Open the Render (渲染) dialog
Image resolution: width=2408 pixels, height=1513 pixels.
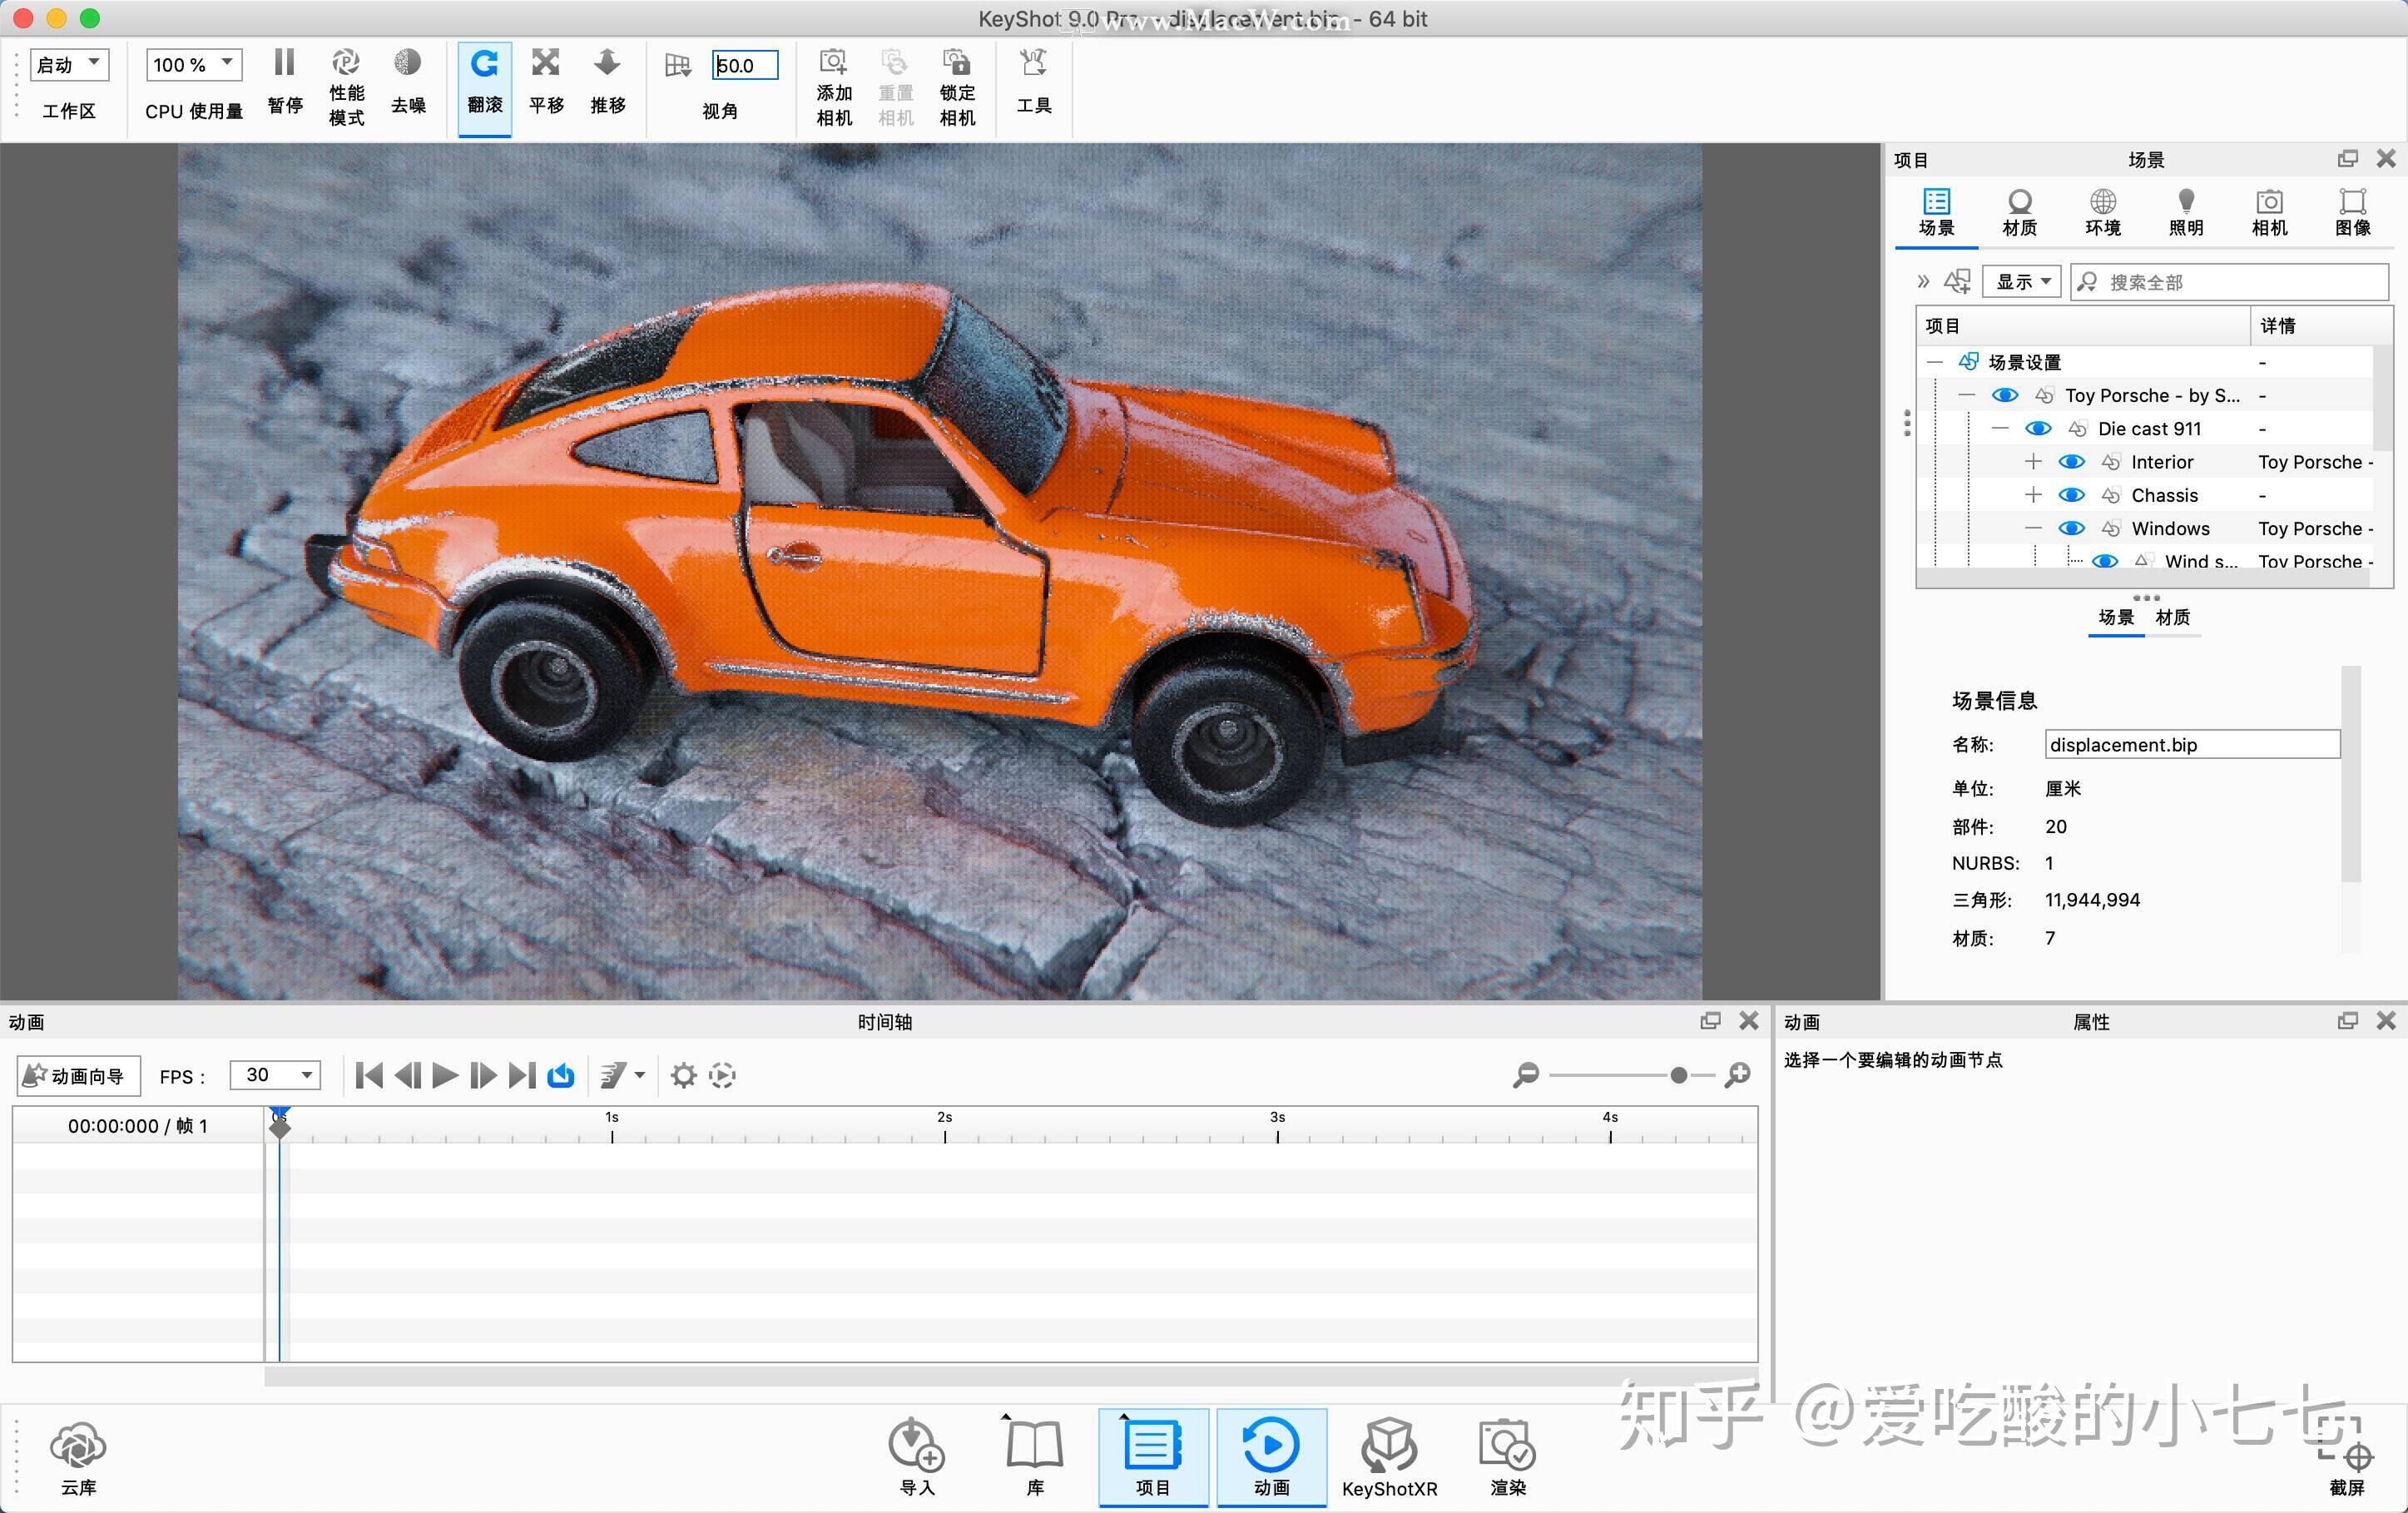pyautogui.click(x=1507, y=1456)
